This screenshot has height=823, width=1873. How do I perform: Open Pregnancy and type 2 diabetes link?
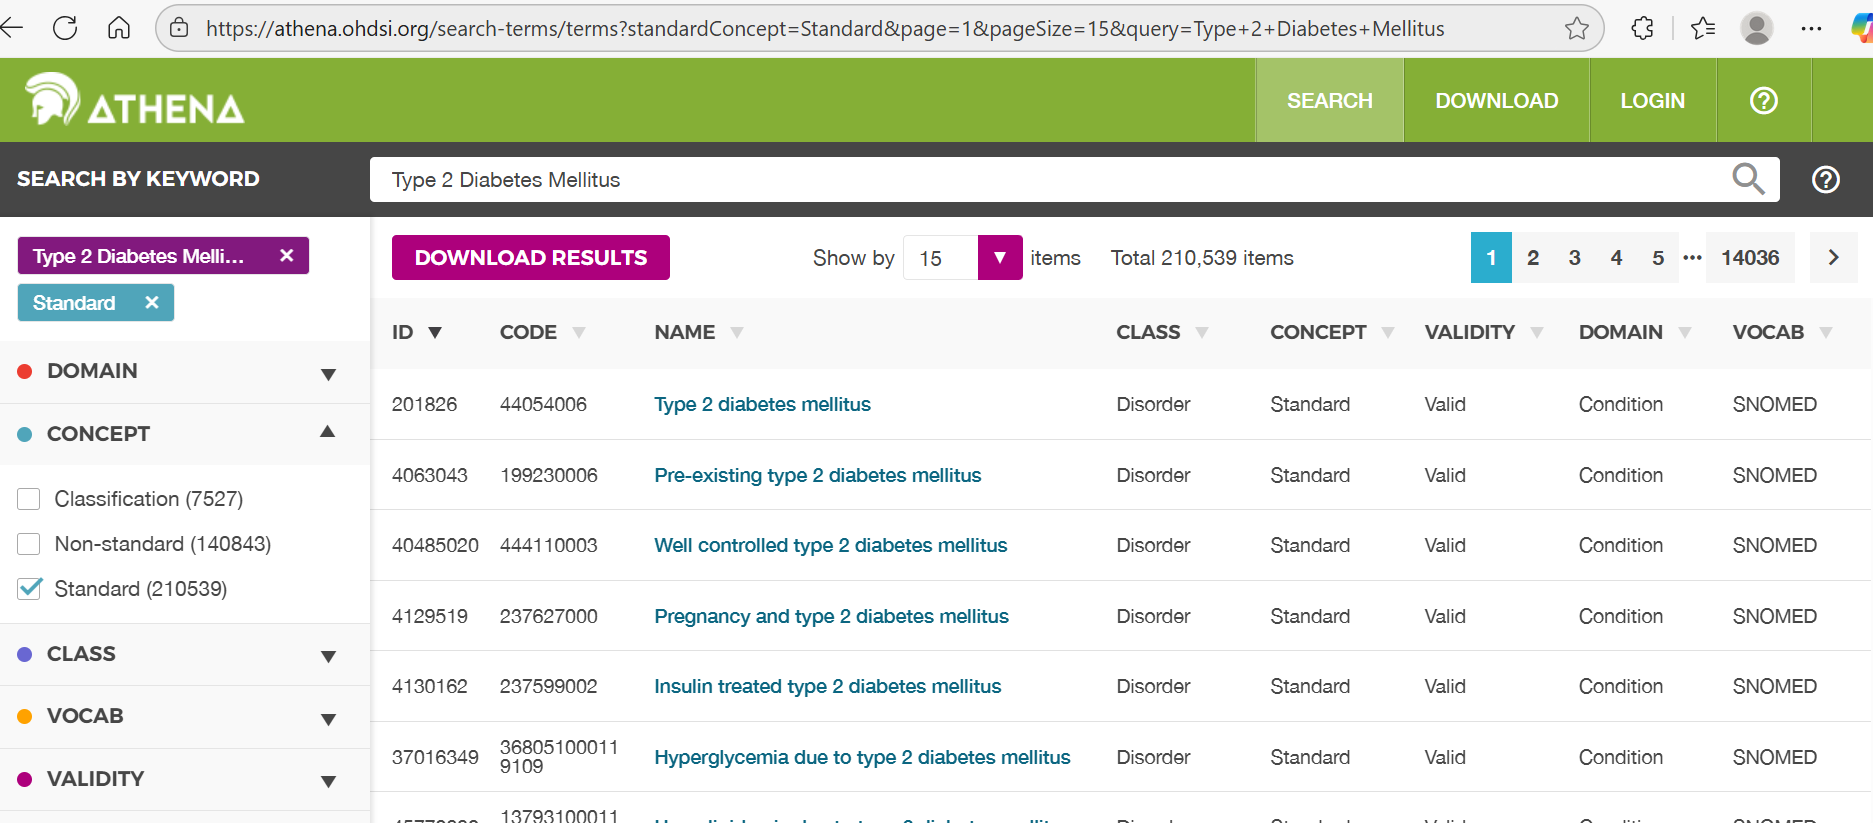point(831,616)
